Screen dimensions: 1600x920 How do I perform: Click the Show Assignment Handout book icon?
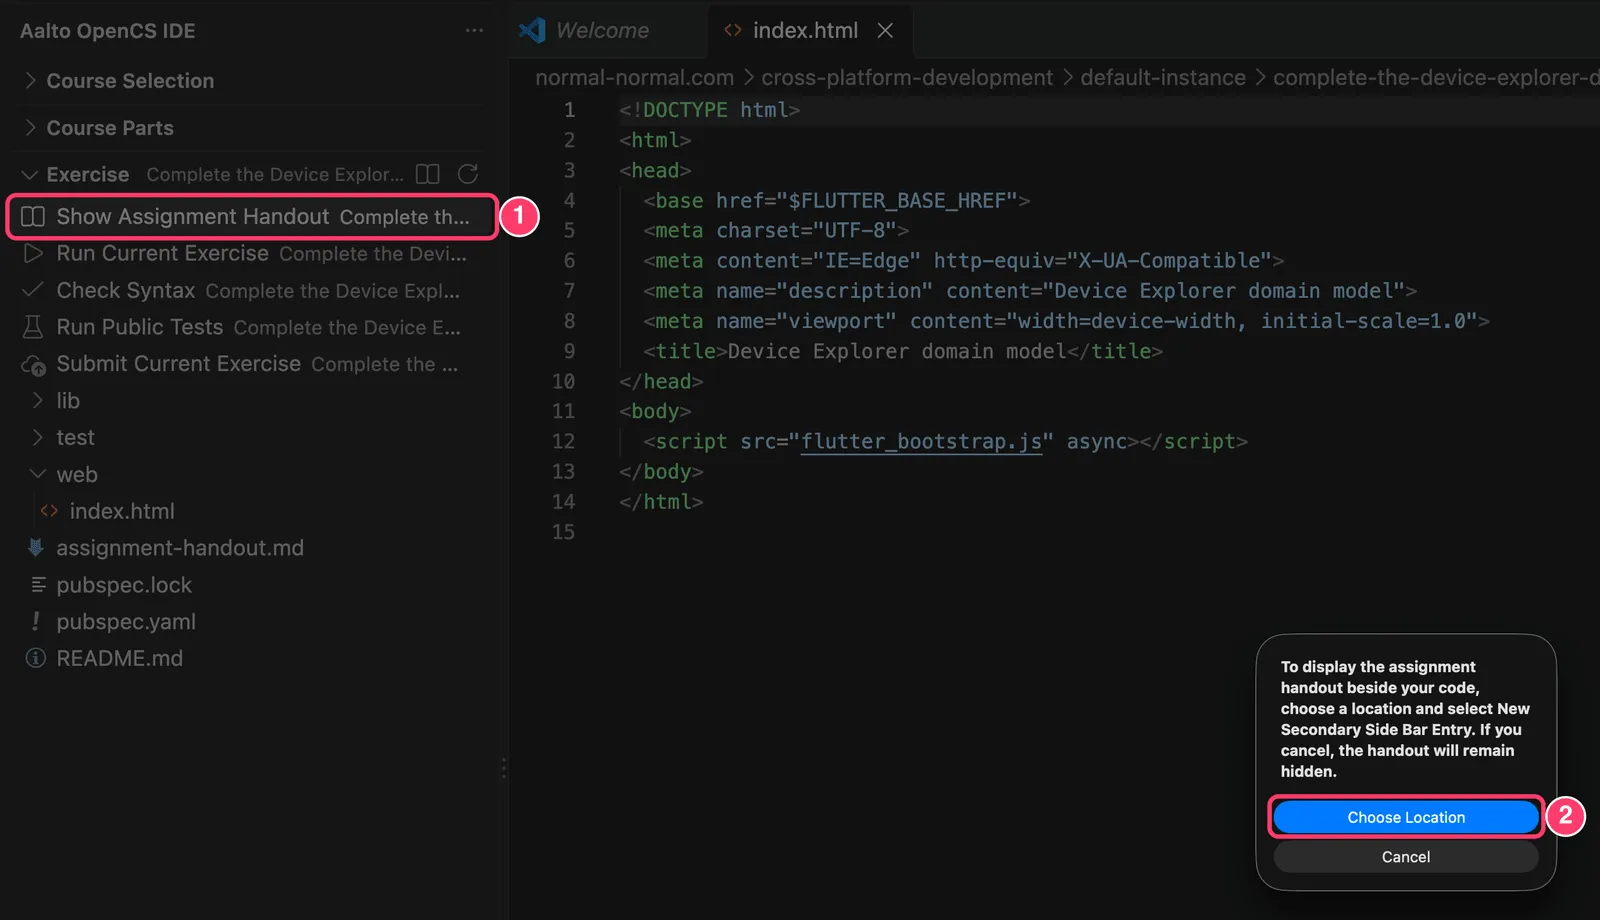click(x=33, y=216)
